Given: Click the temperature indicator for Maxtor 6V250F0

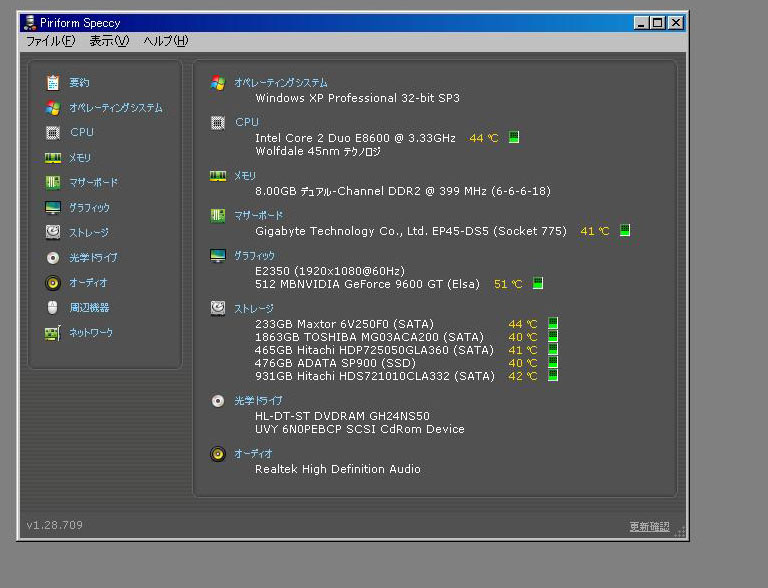Looking at the screenshot, I should [553, 323].
